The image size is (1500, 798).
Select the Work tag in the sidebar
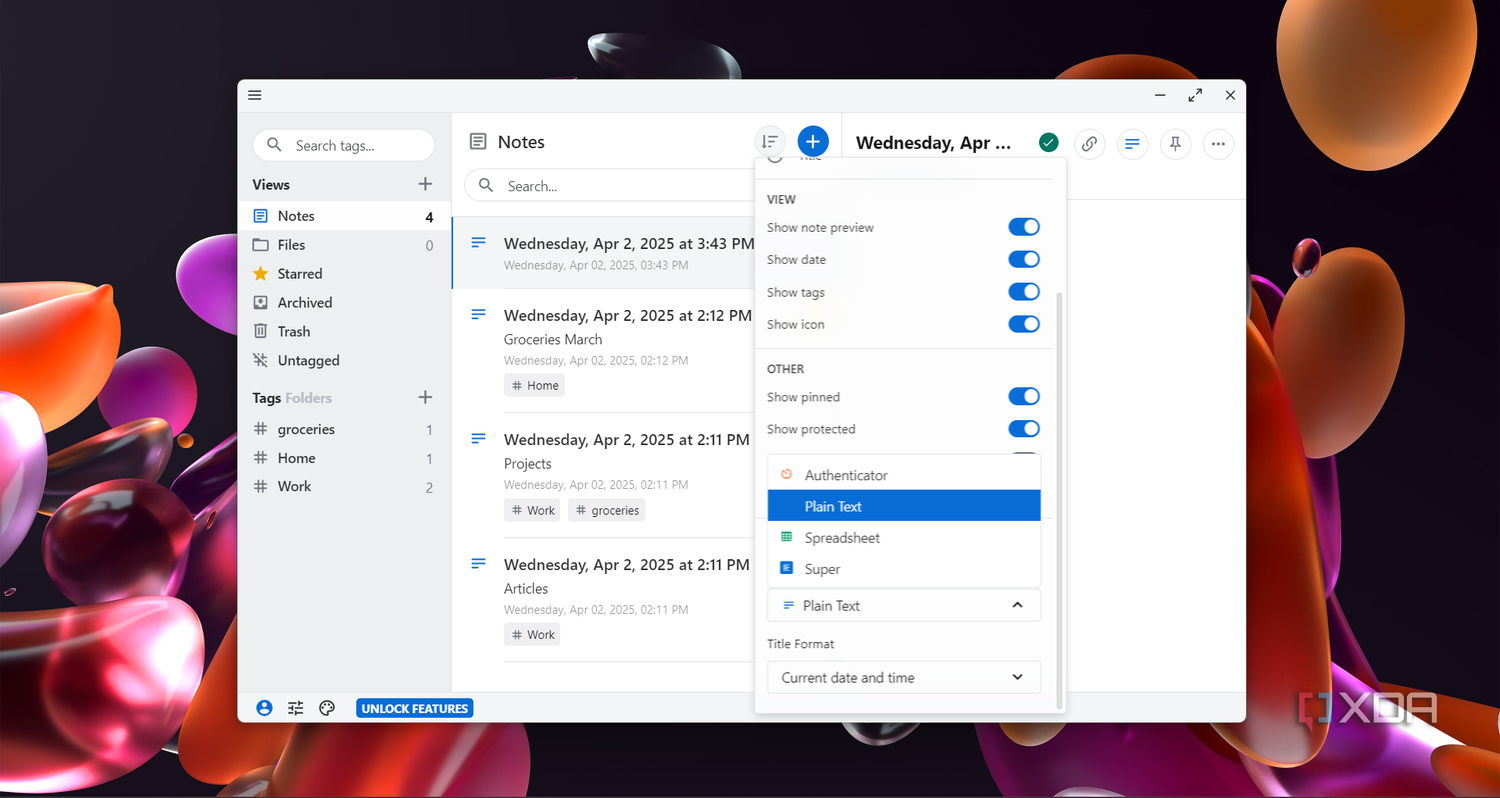pyautogui.click(x=344, y=486)
